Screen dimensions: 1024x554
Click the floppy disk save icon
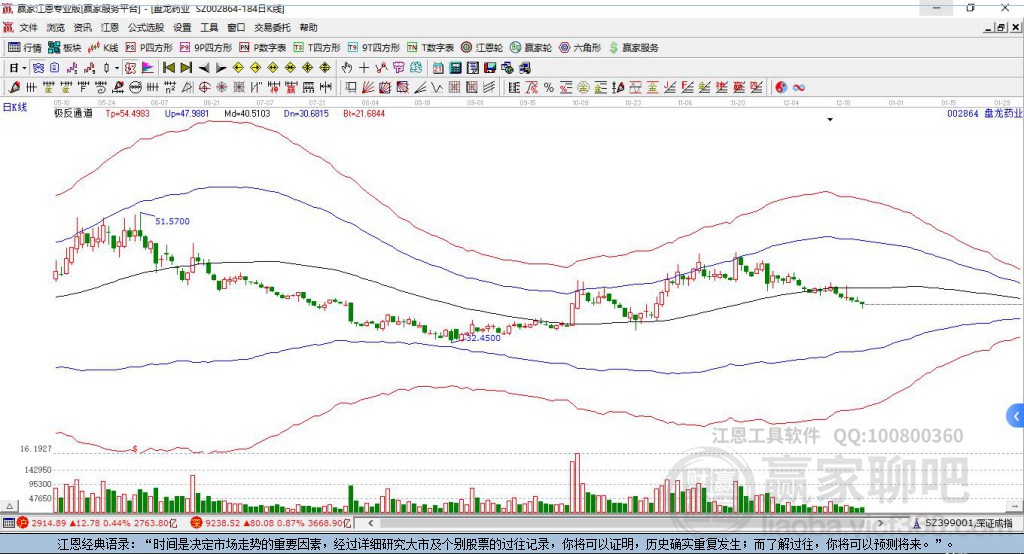click(x=490, y=68)
